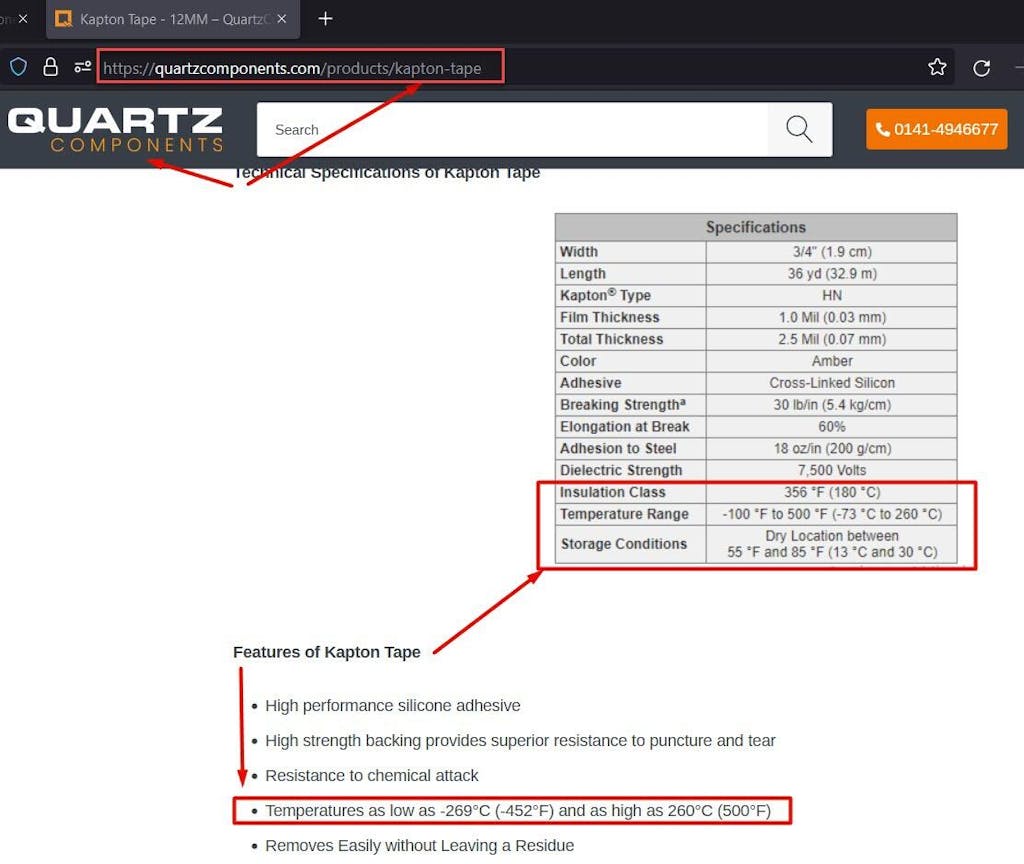This screenshot has height=864, width=1024.
Task: Click the Cross-Linked Silicon adhesive value
Action: click(x=831, y=383)
